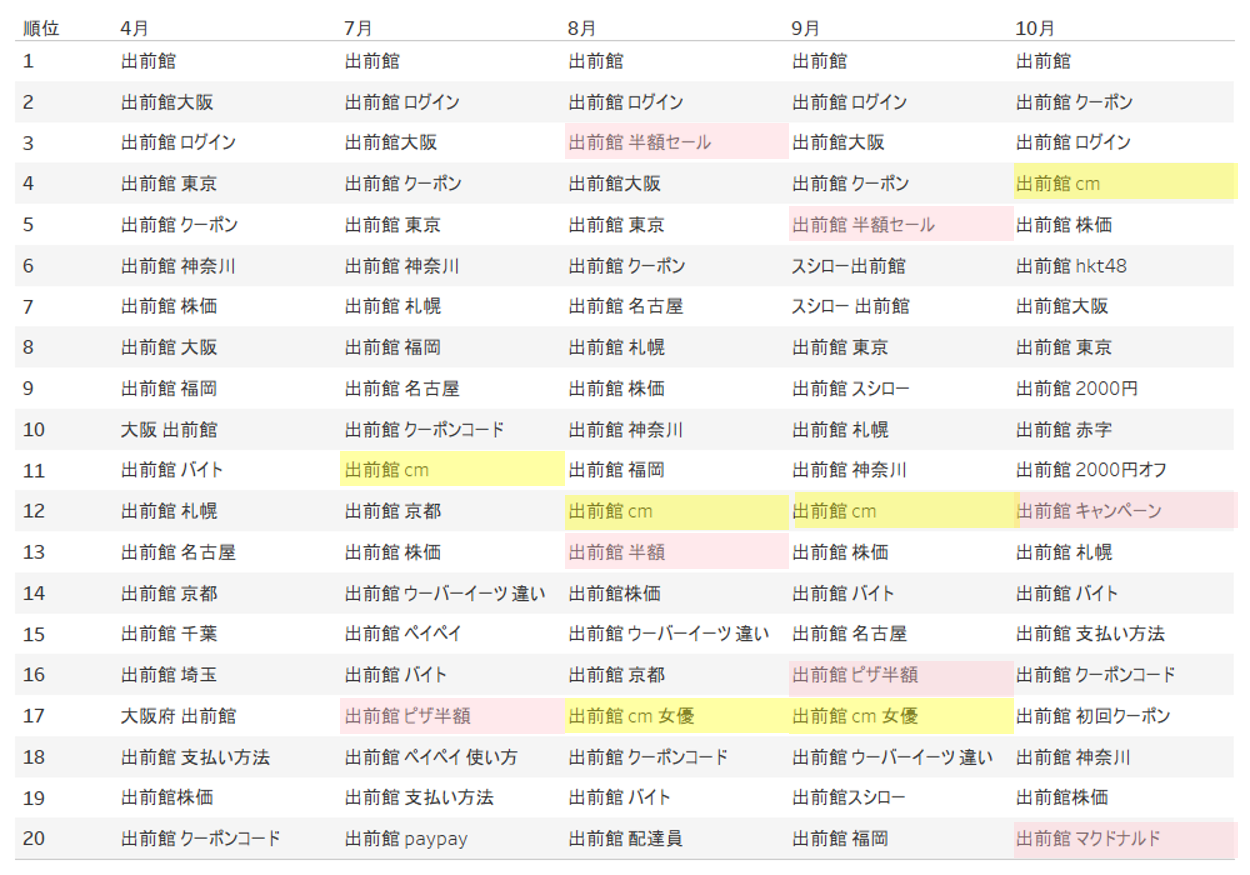
Task: Click the 8月 column header
Action: (x=583, y=28)
